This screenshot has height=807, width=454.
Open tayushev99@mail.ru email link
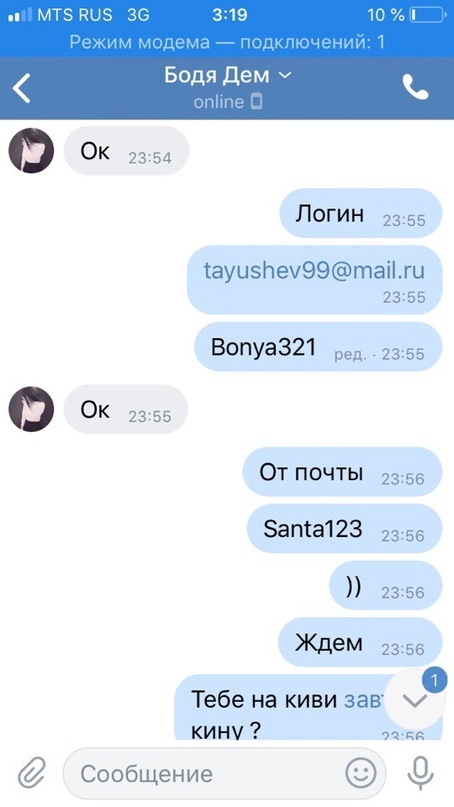pyautogui.click(x=315, y=271)
